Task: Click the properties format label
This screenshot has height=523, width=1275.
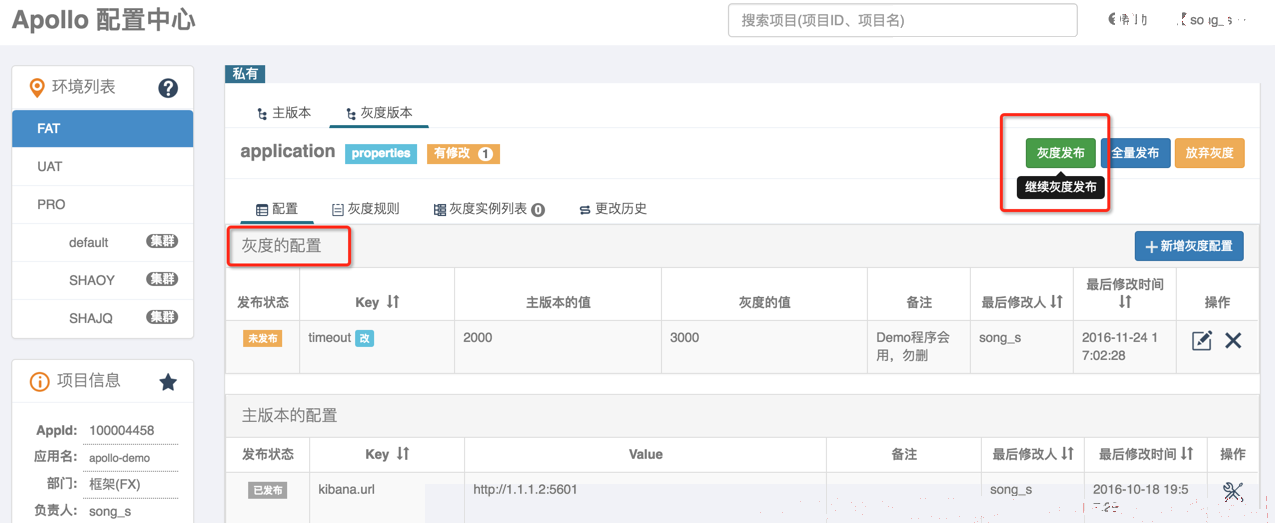Action: tap(381, 154)
